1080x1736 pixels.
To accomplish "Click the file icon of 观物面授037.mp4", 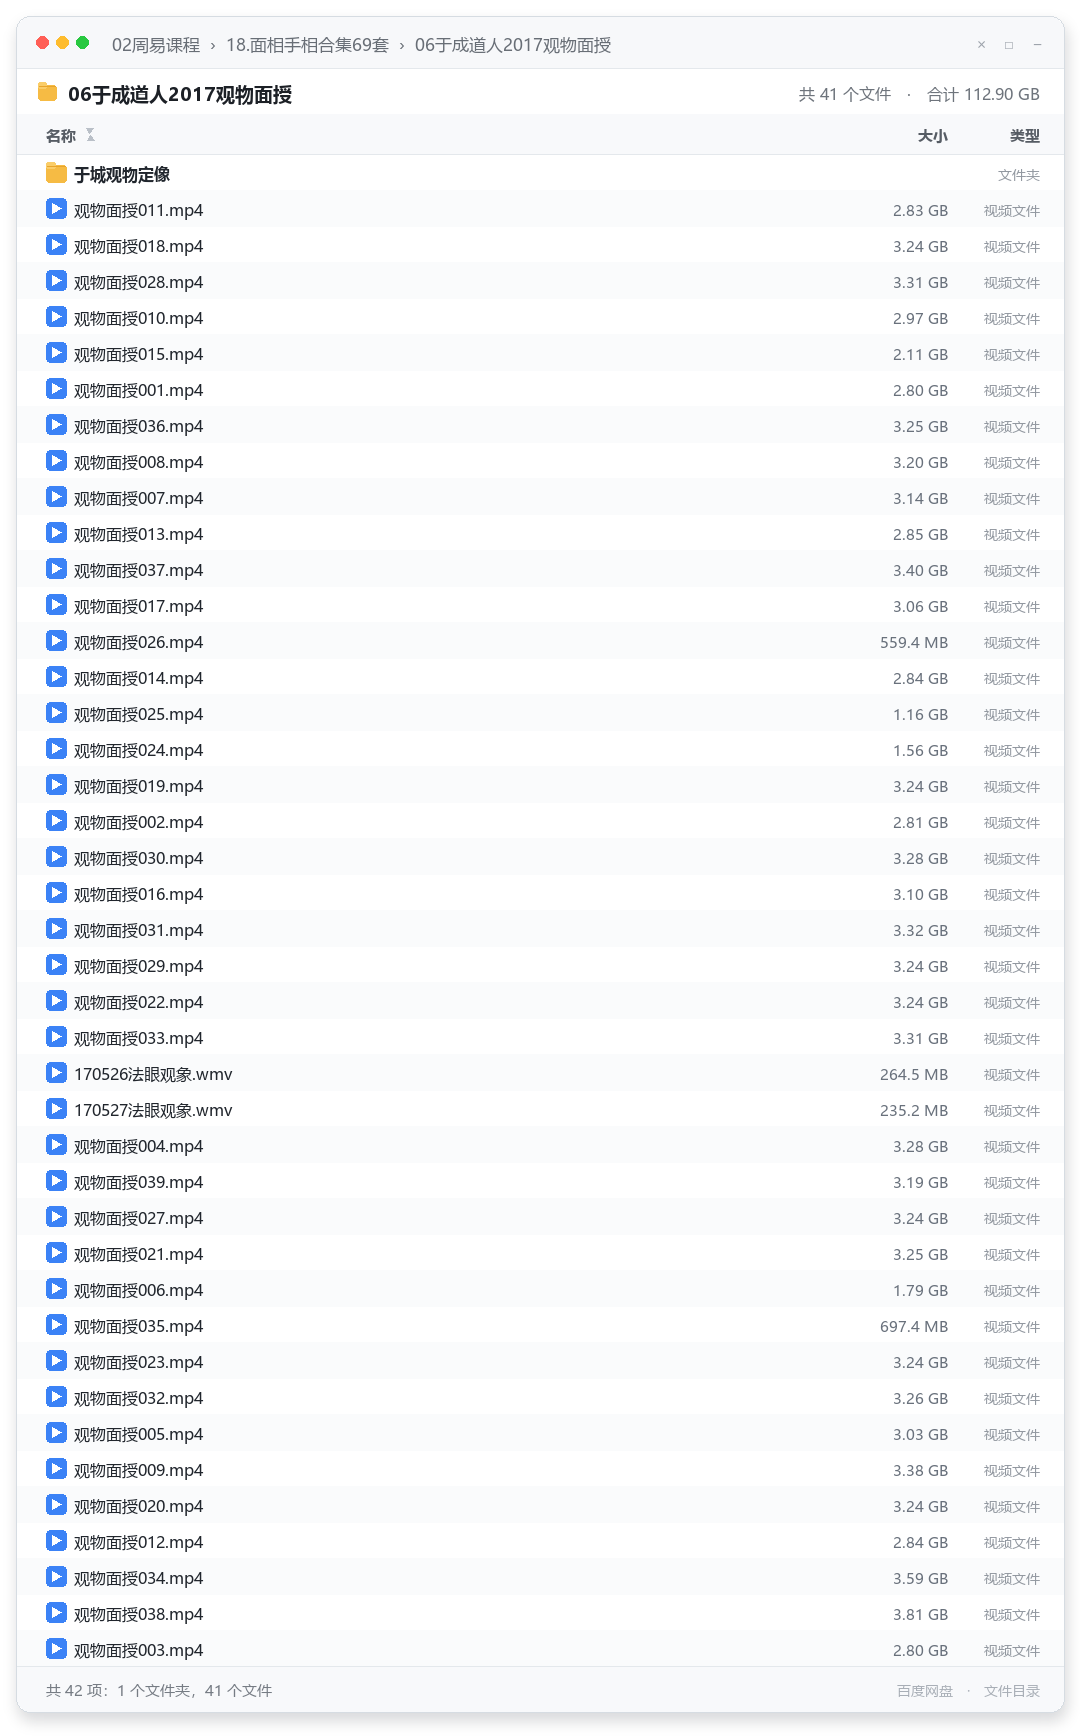I will tap(56, 570).
